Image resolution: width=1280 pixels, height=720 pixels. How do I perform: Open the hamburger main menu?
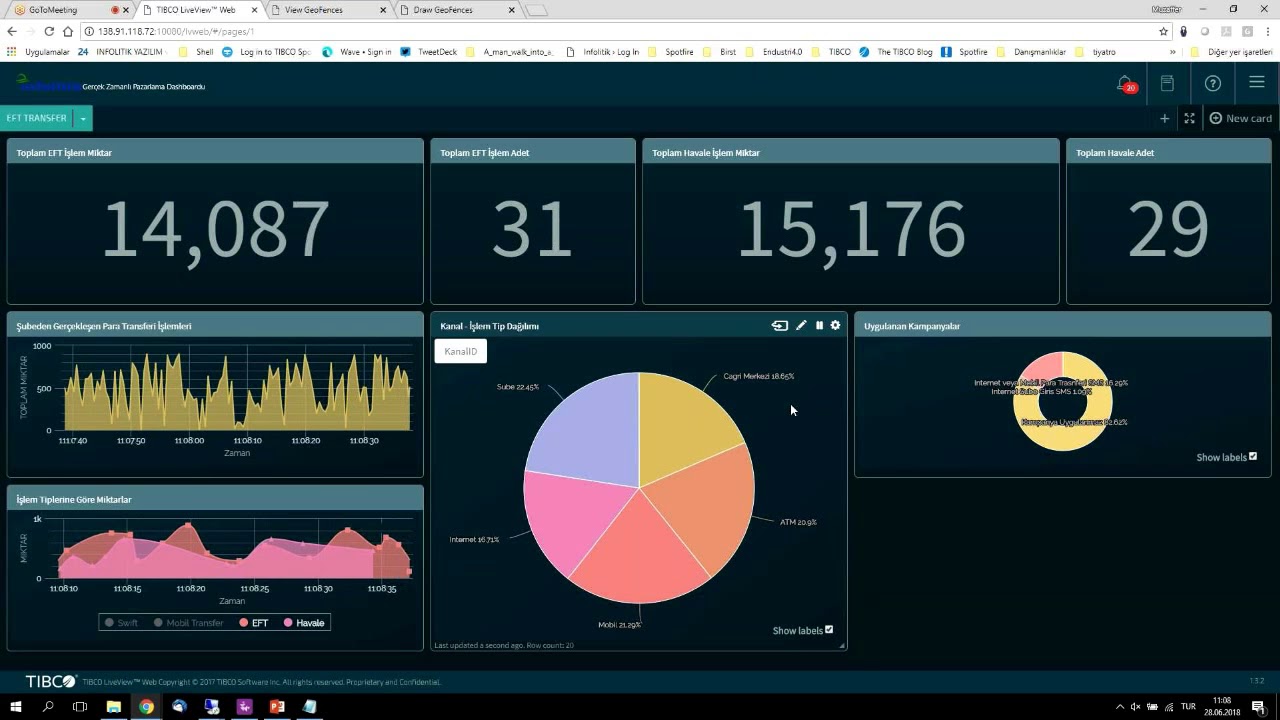1257,83
